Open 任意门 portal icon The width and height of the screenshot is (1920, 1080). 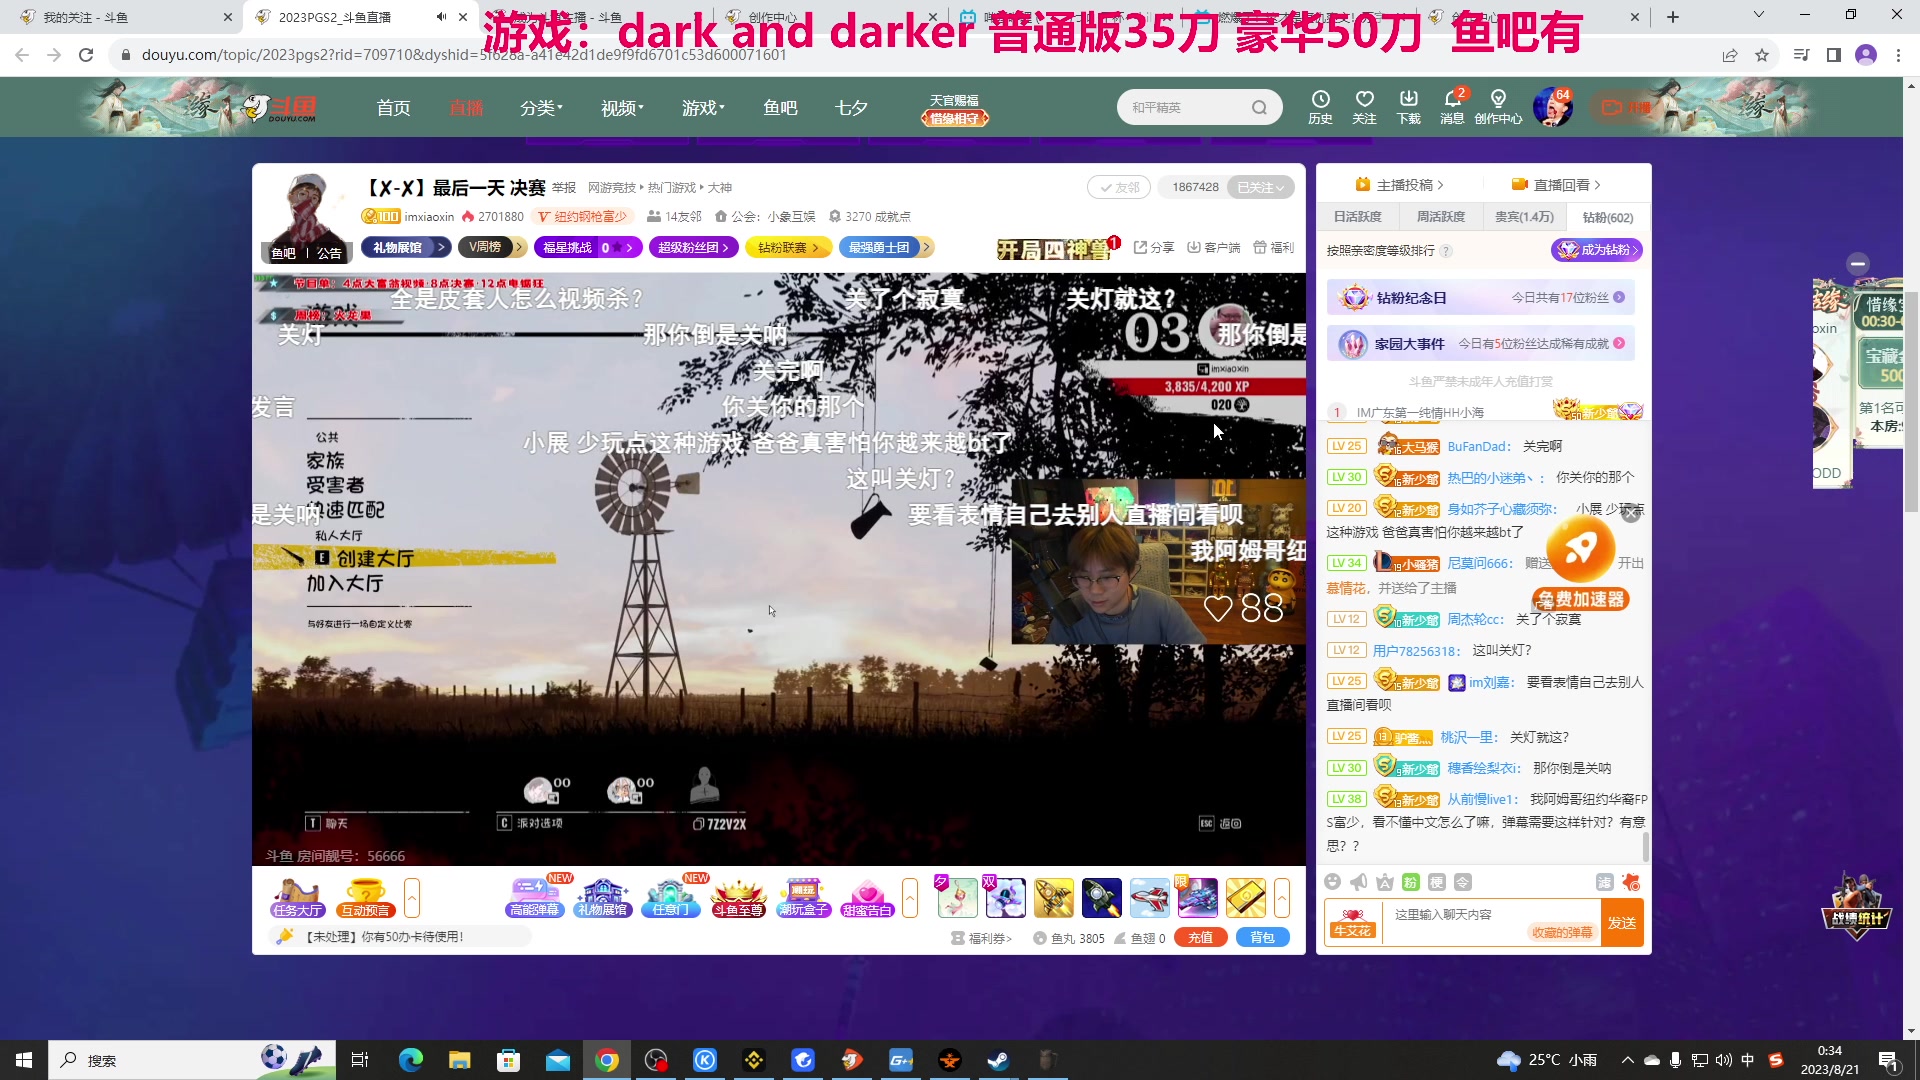(x=670, y=897)
